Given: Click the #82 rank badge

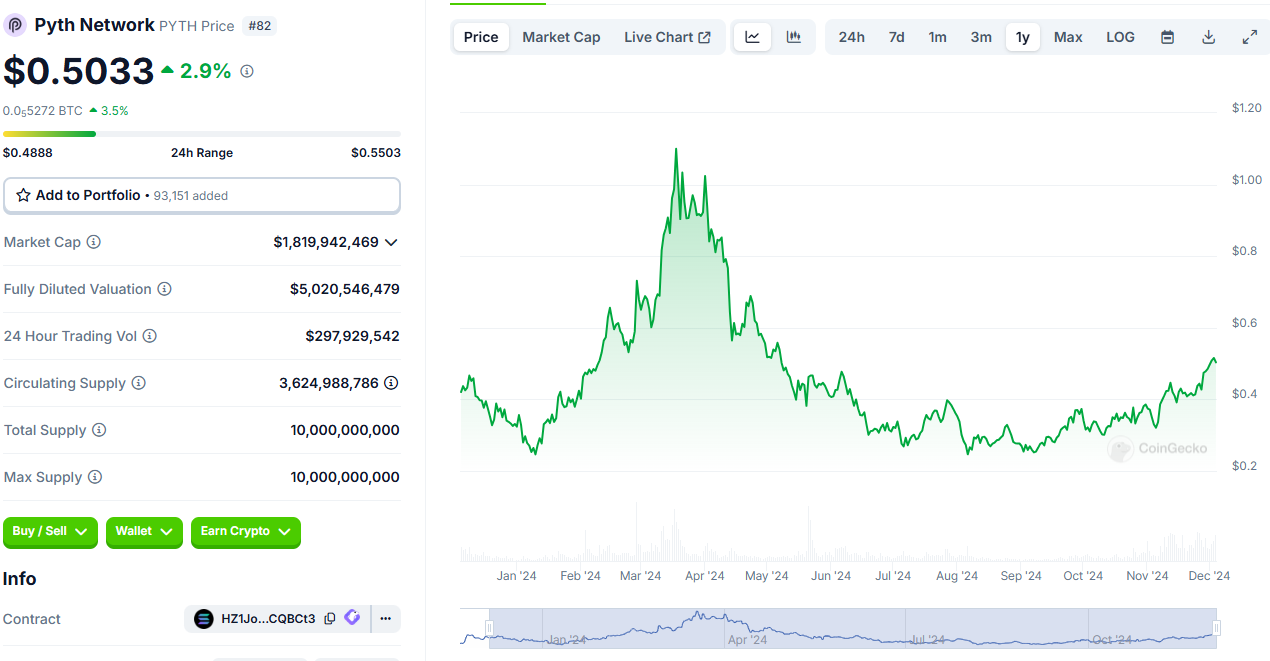Looking at the screenshot, I should [x=259, y=26].
